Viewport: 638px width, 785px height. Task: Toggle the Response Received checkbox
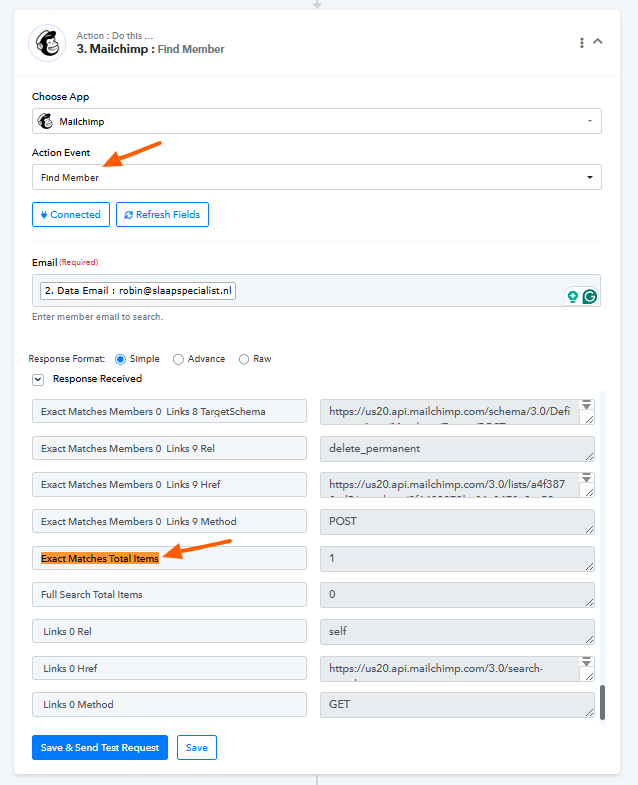[38, 379]
